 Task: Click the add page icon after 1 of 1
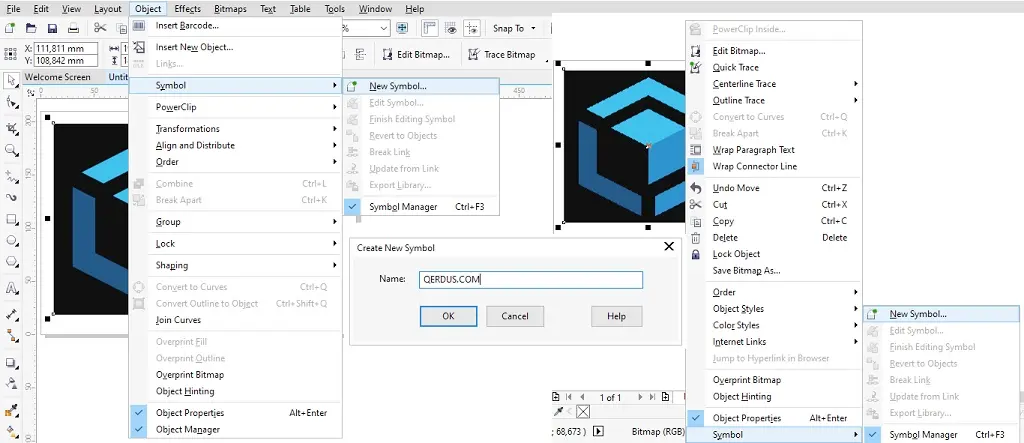pos(665,397)
